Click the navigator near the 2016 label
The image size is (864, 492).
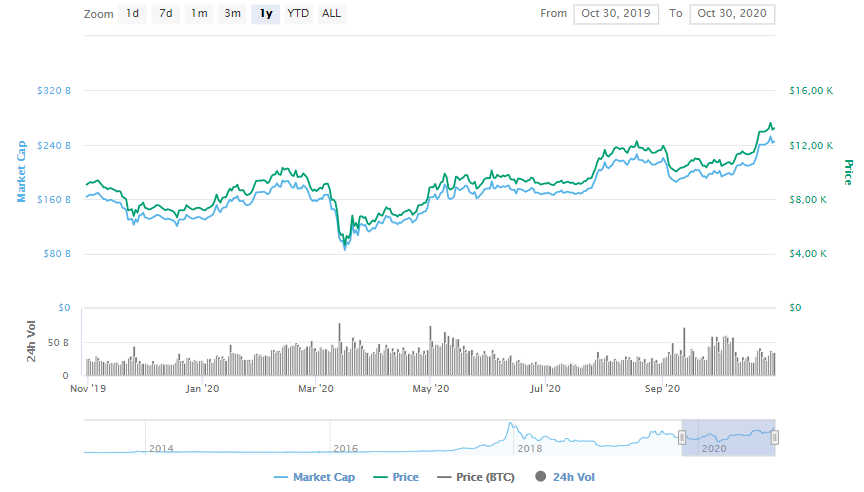(x=345, y=448)
